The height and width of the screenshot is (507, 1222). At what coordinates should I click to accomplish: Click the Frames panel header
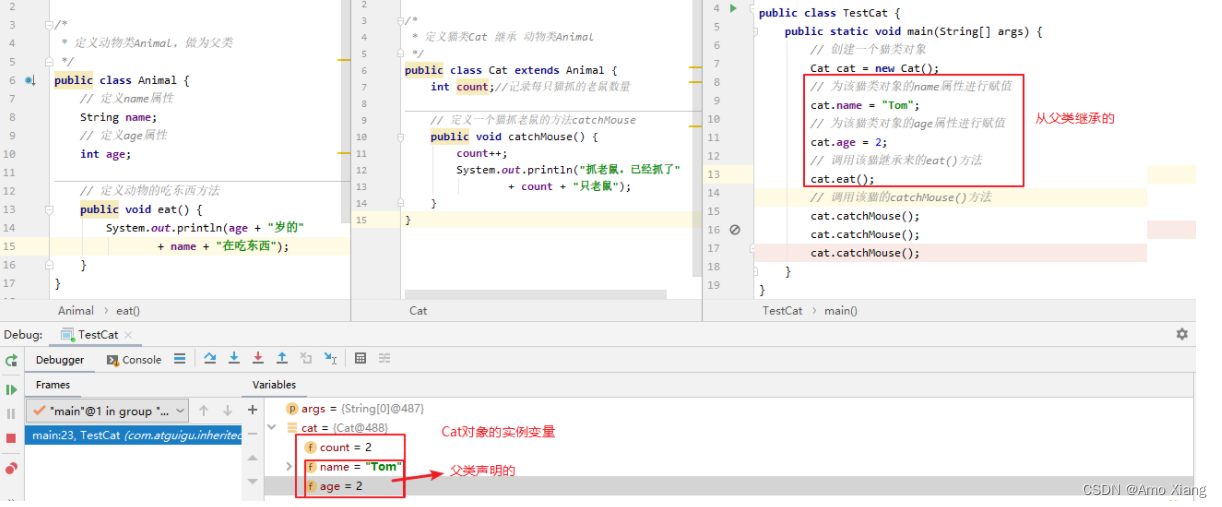pos(53,385)
